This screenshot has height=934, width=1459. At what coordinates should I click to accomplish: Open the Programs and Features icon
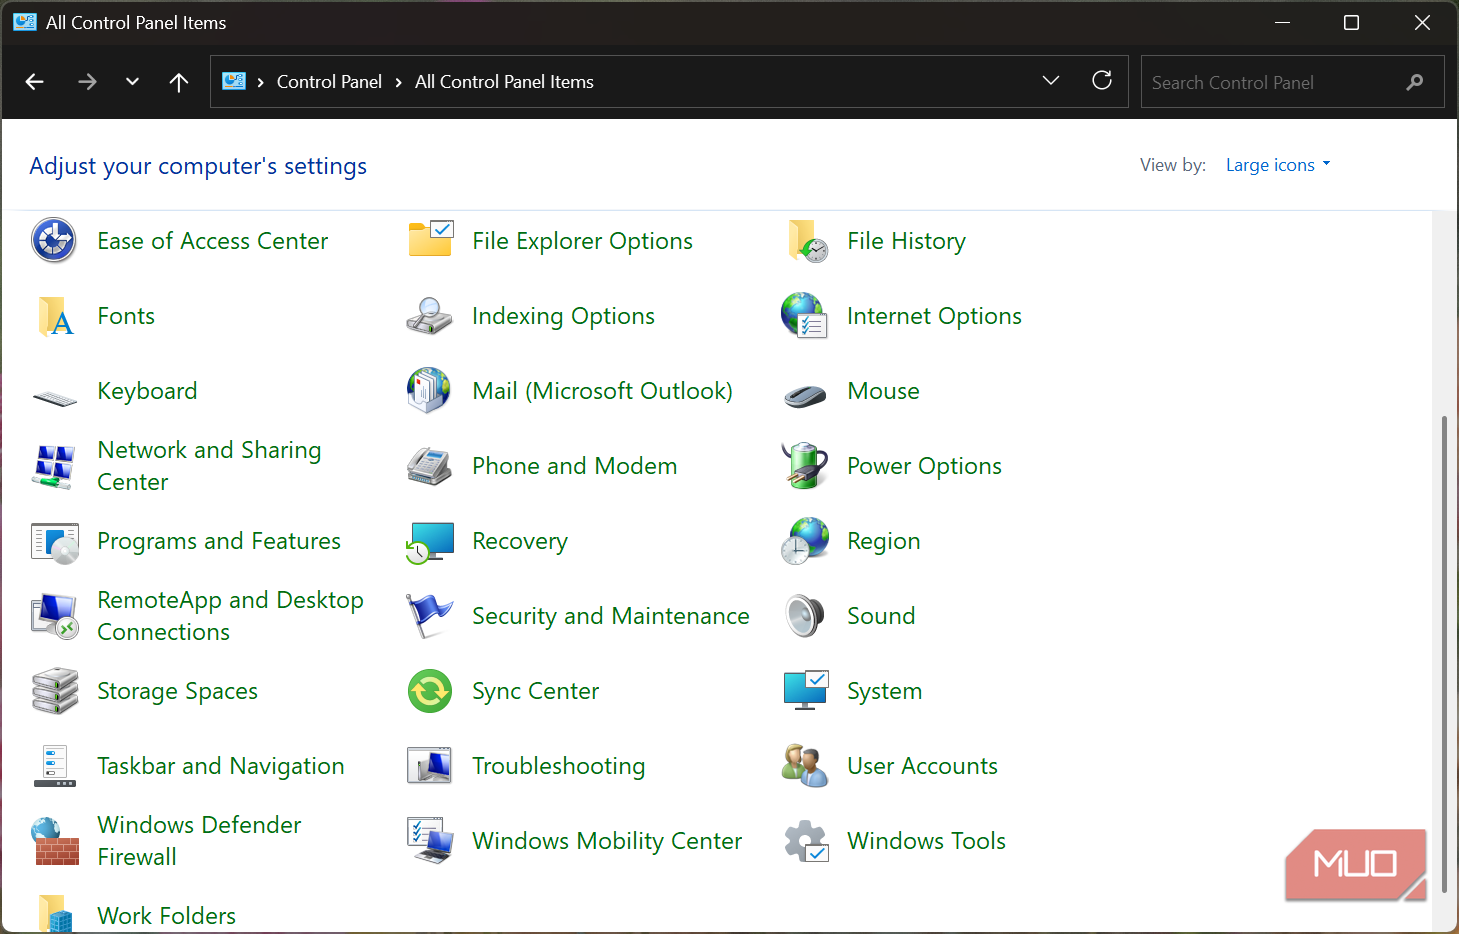coord(54,541)
